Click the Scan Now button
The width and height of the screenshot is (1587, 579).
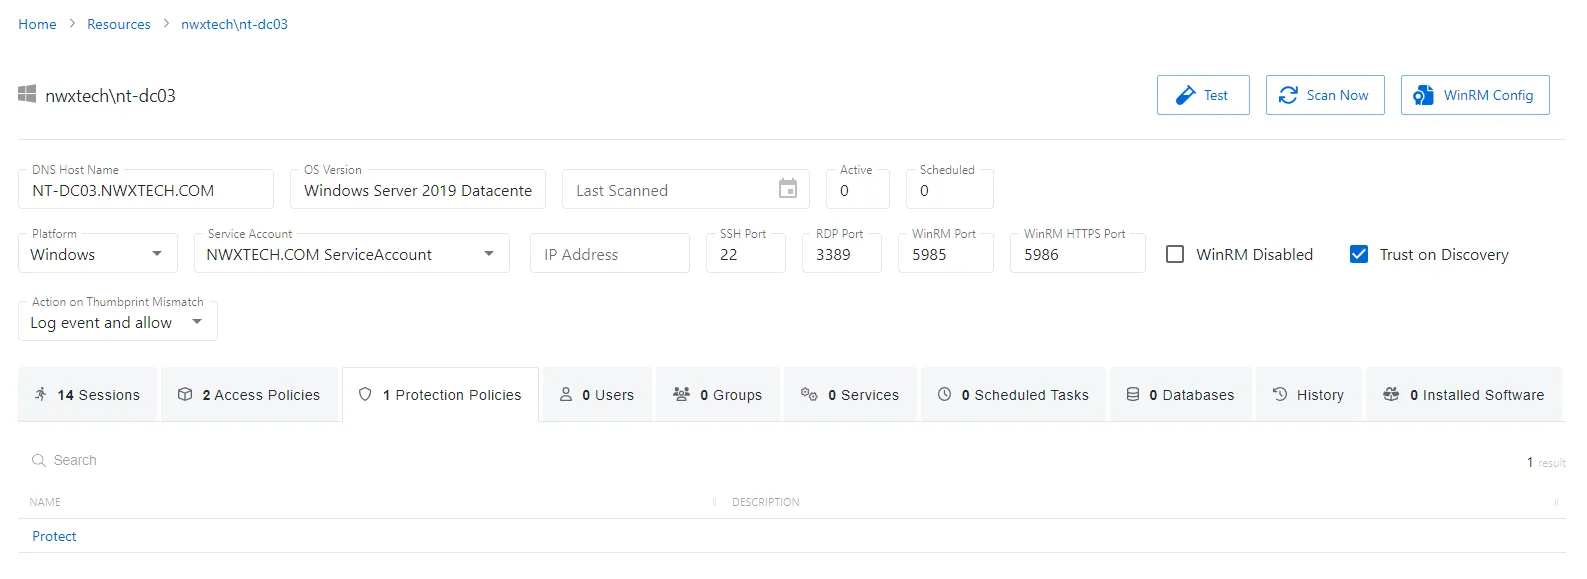(1325, 95)
